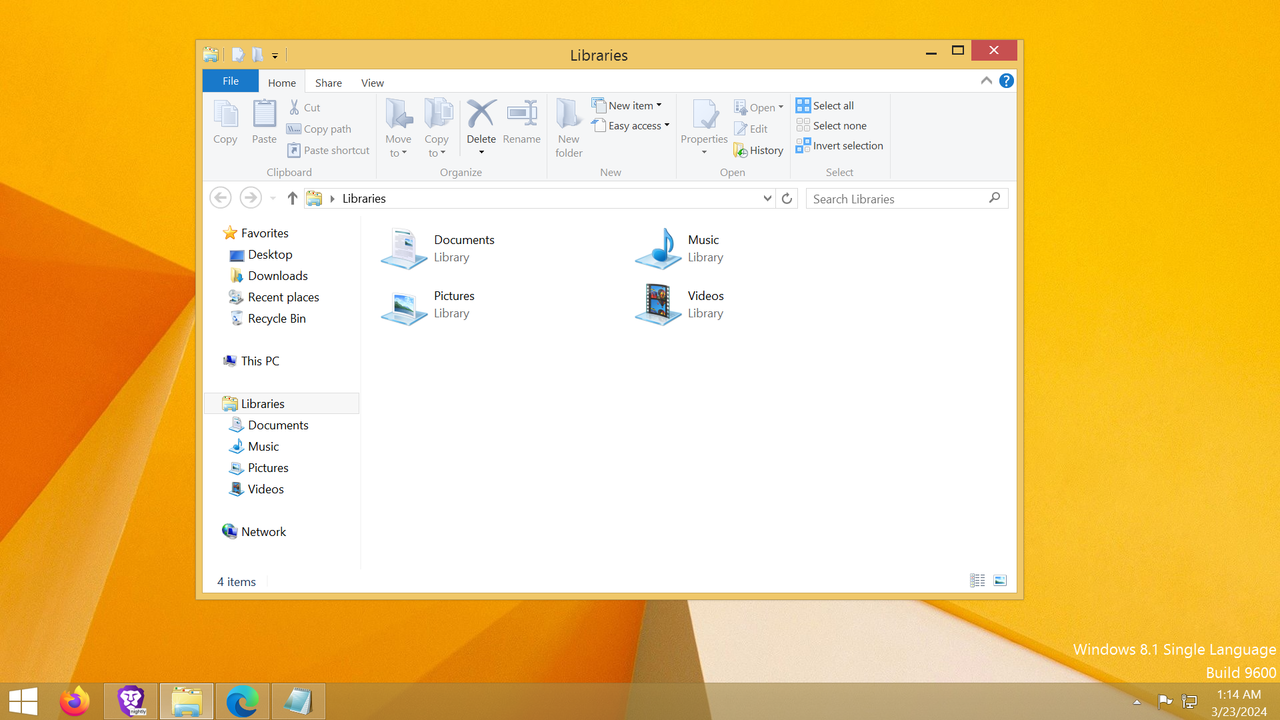Select the Videos library item
The image size is (1280, 720).
[680, 304]
